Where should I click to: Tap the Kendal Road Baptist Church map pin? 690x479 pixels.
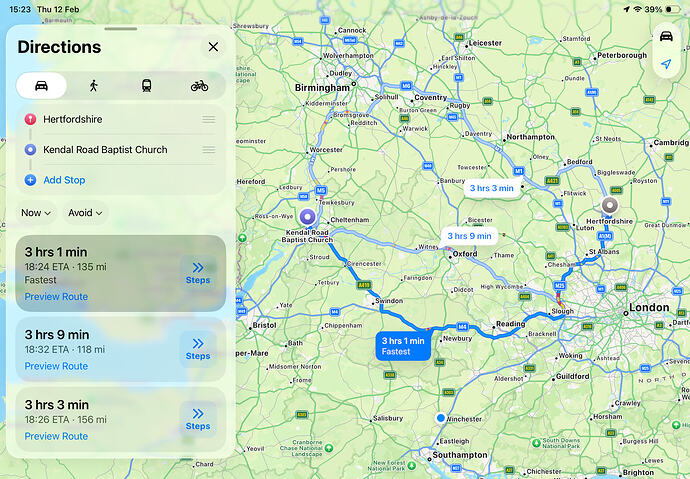click(x=308, y=216)
